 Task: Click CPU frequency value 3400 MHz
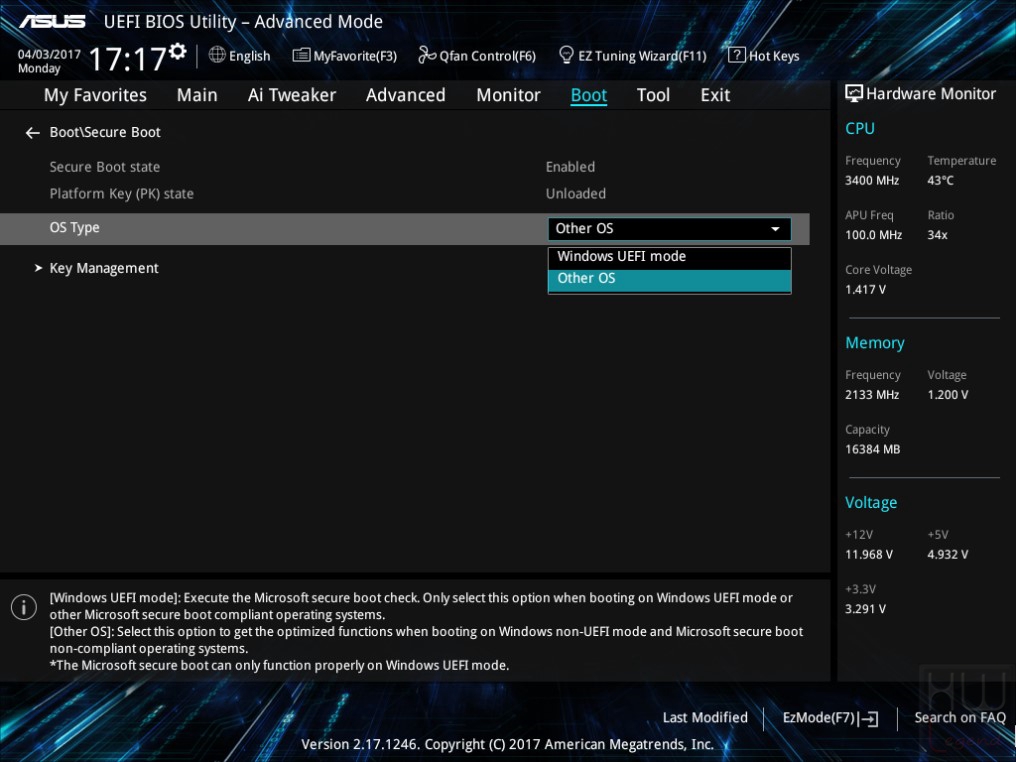tap(872, 181)
